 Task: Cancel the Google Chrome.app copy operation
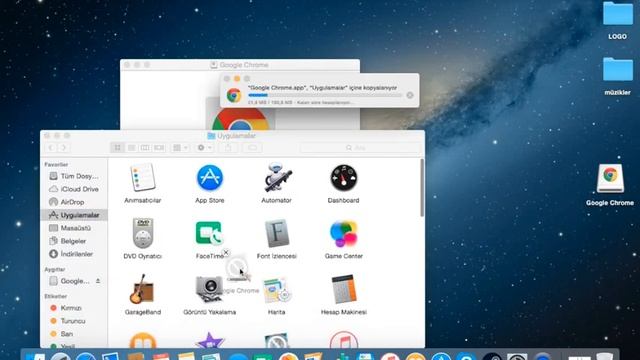click(x=410, y=95)
